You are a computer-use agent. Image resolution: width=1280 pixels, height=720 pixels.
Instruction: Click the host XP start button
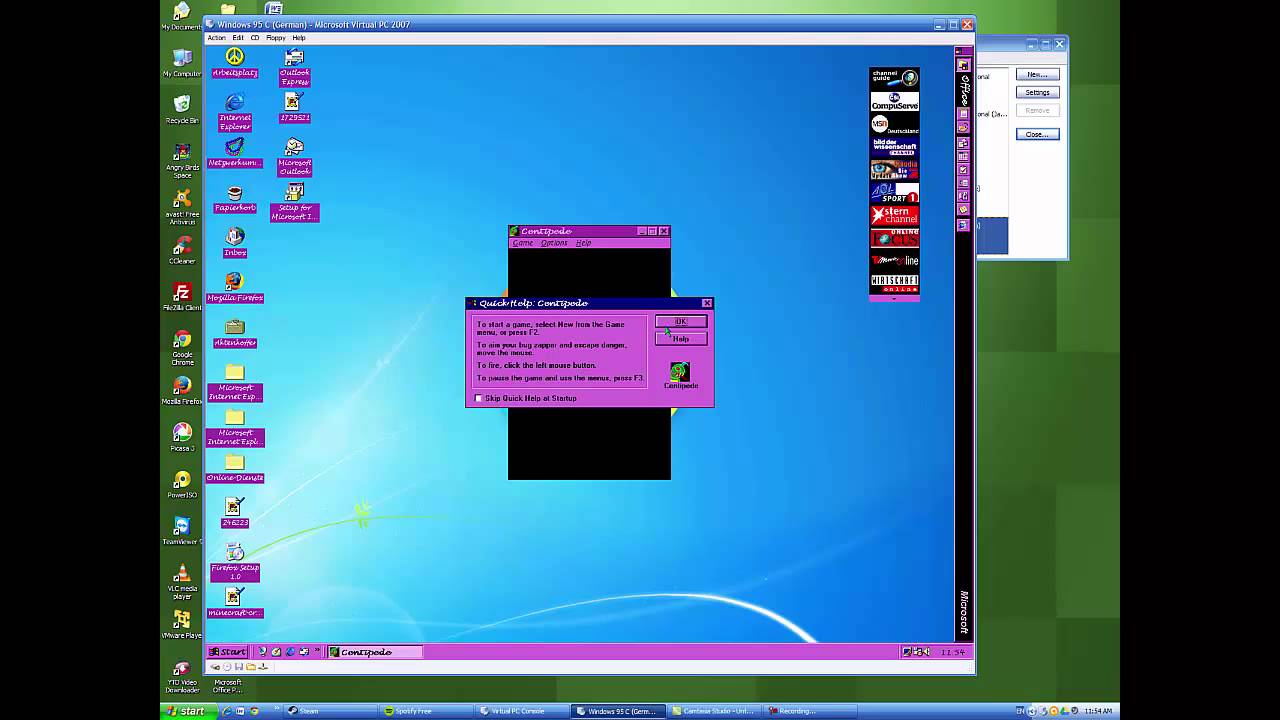[x=186, y=711]
